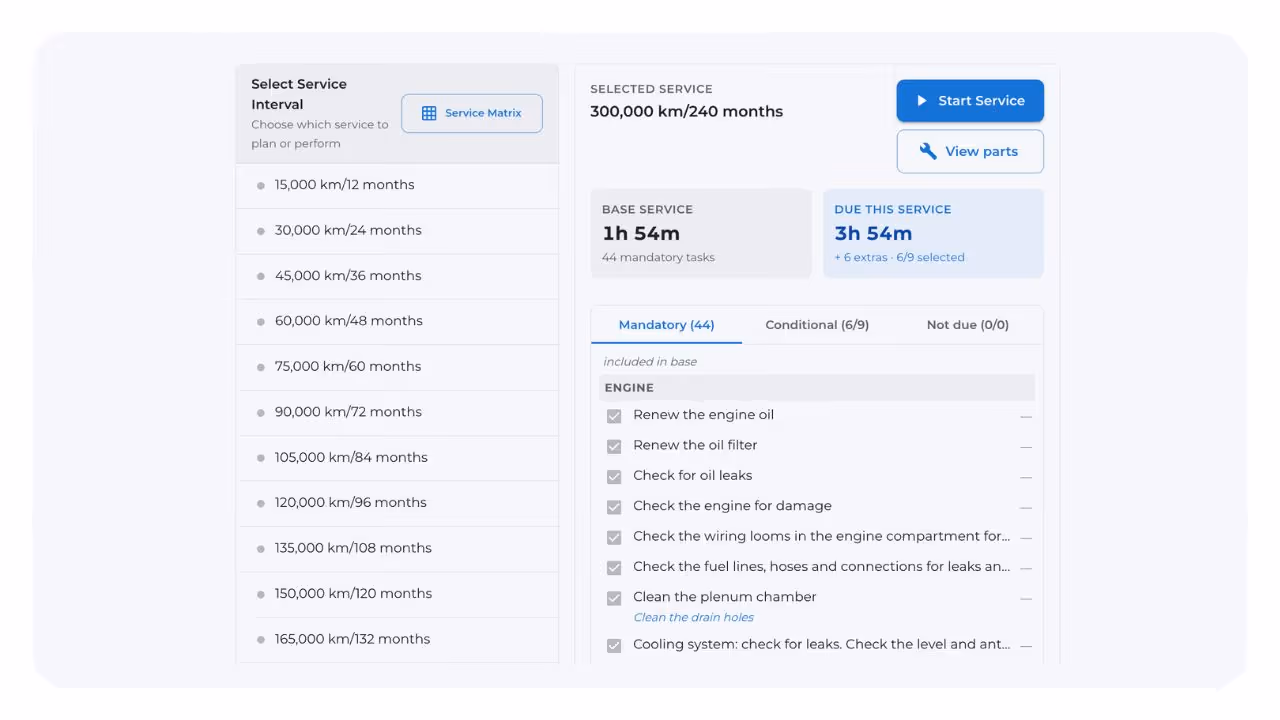Click the play icon on Start Service
The image size is (1280, 720).
pos(922,101)
